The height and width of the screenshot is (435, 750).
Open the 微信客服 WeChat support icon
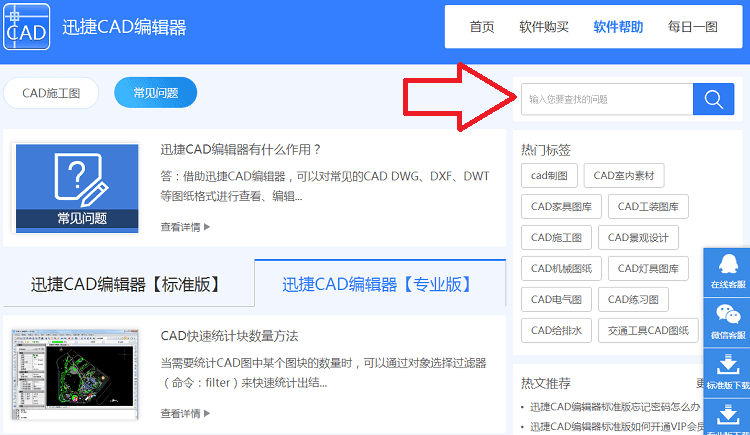pyautogui.click(x=728, y=322)
